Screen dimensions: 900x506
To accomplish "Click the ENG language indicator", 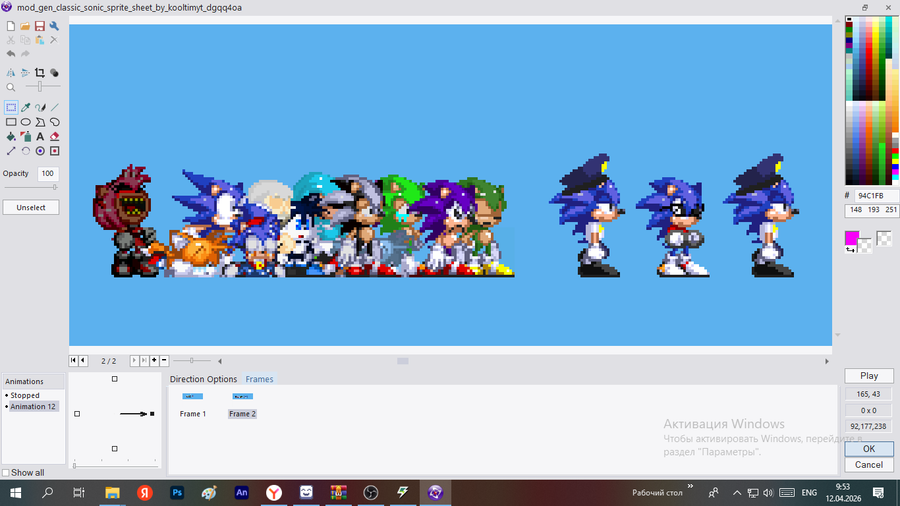I will [x=809, y=492].
